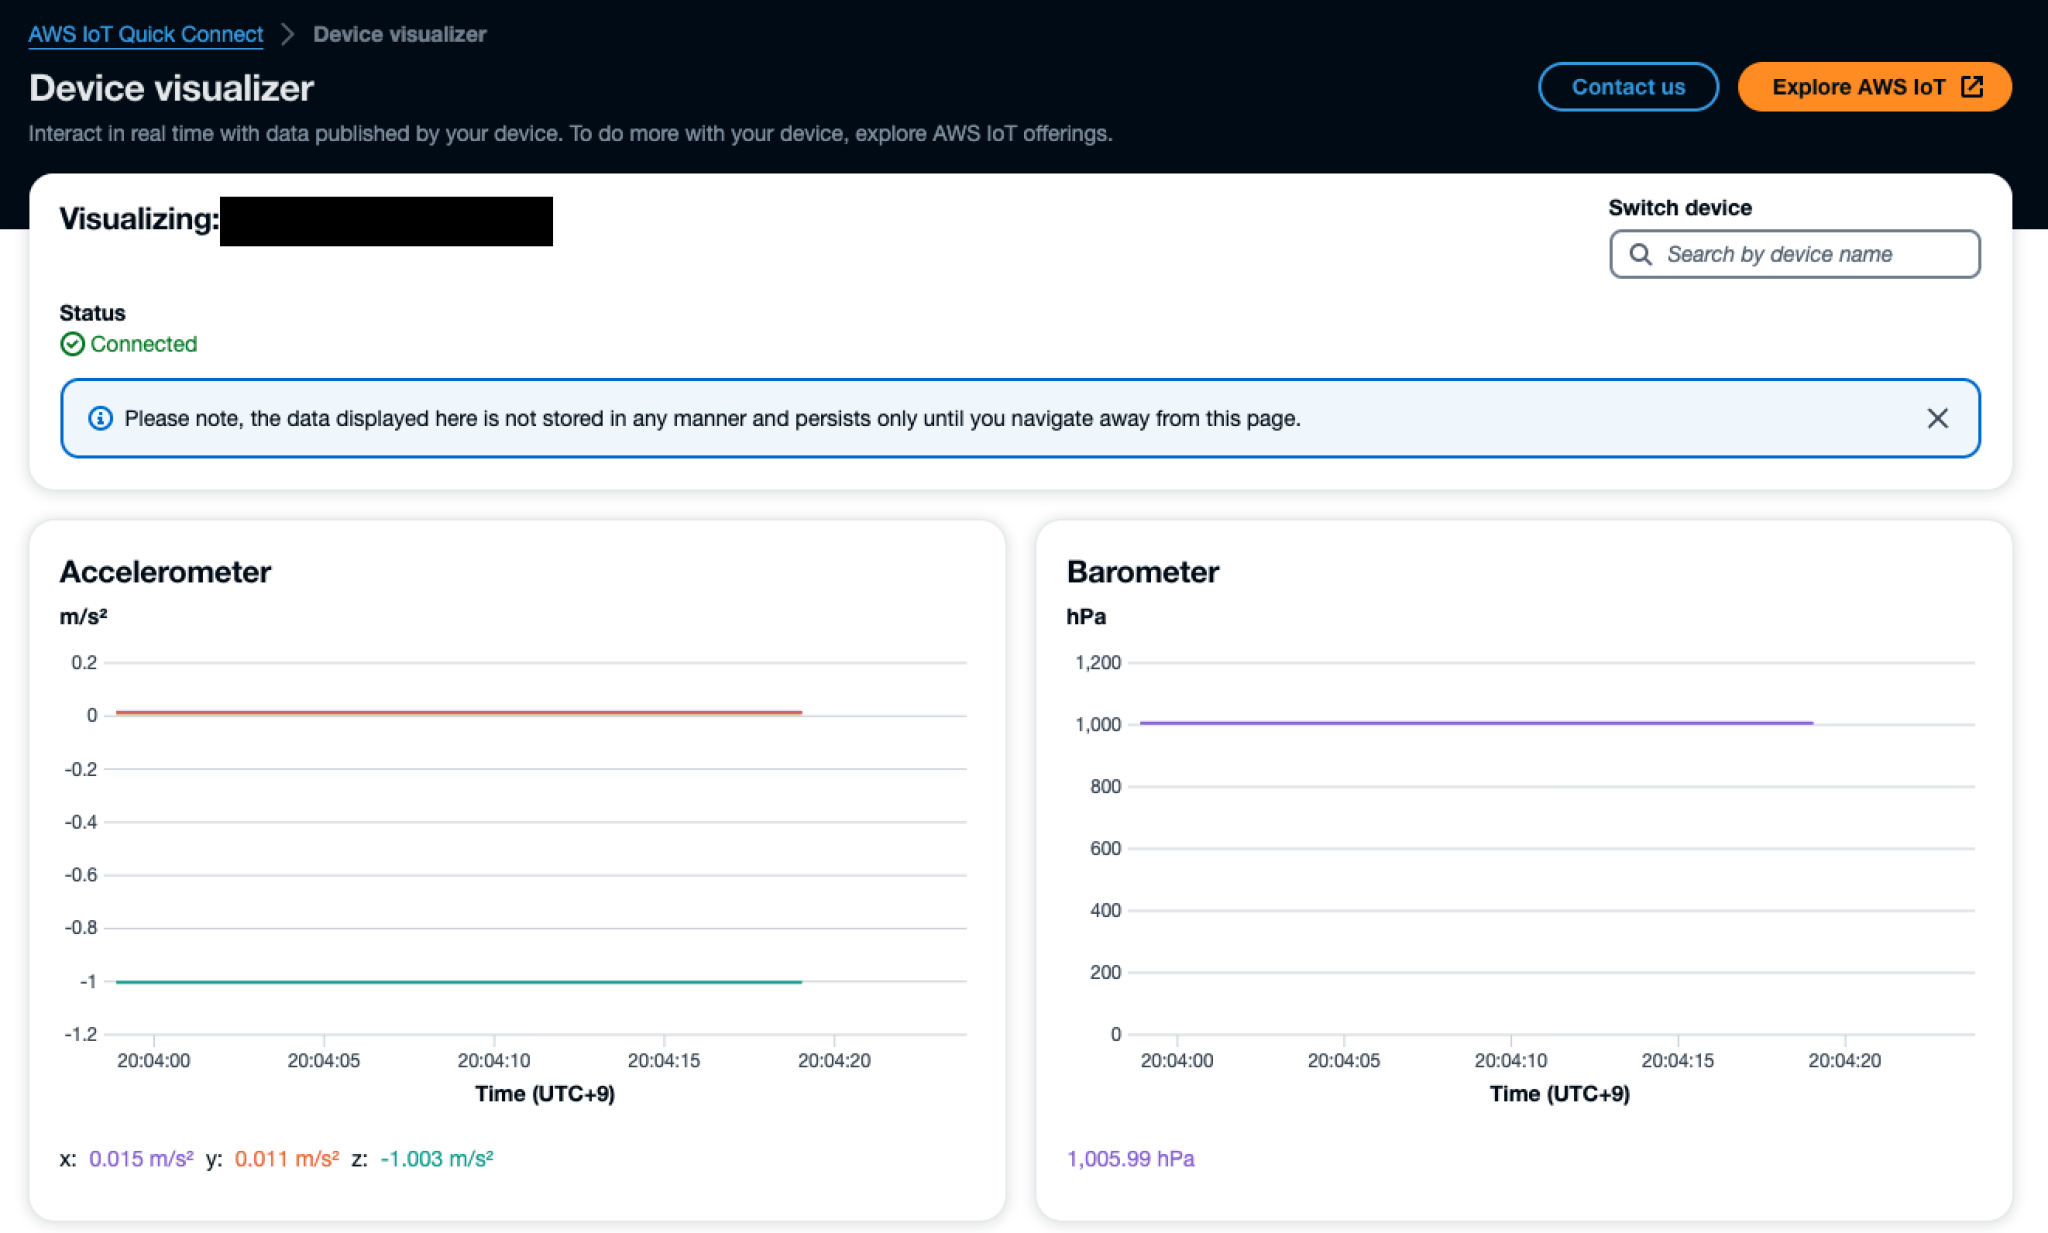Click the info icon in the notice banner
This screenshot has height=1233, width=2048.
[x=100, y=418]
